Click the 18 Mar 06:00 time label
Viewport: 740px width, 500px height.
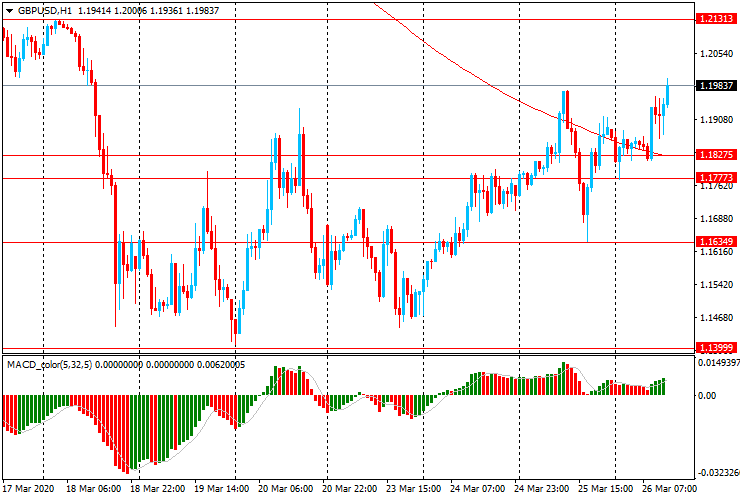coord(93,488)
